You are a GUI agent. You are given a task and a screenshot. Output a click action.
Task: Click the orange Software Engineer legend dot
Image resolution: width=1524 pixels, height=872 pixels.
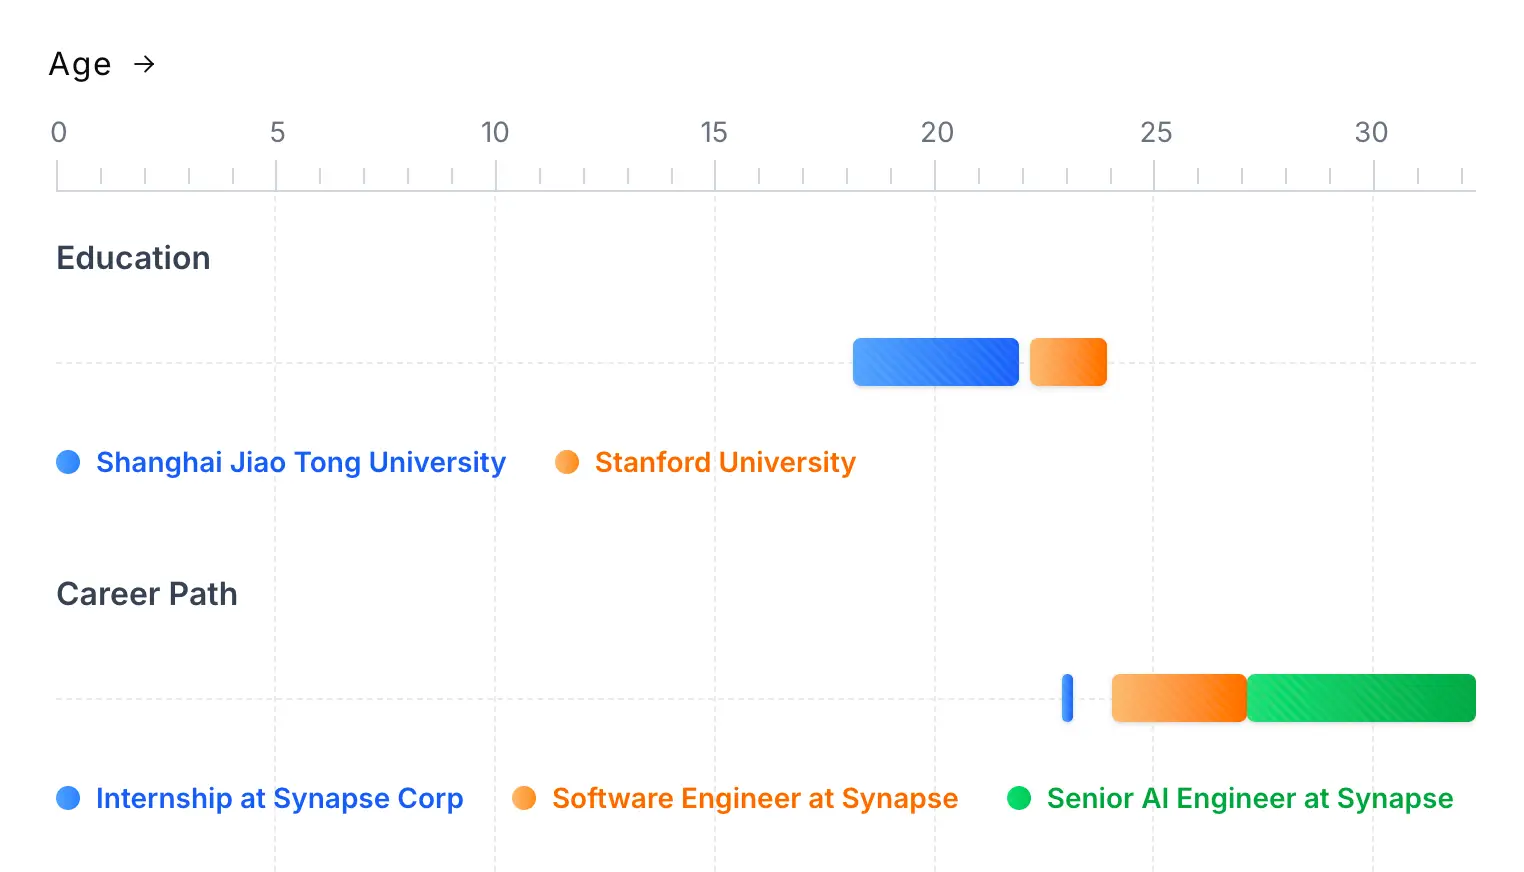[x=524, y=798]
